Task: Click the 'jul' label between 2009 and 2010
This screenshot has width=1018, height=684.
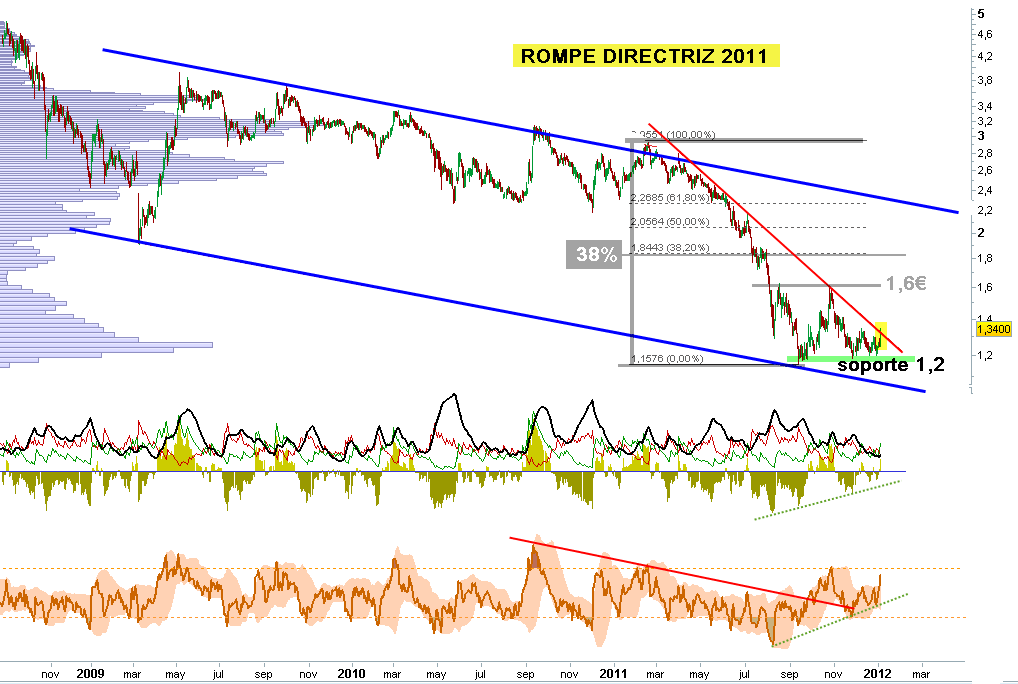Action: pos(218,674)
